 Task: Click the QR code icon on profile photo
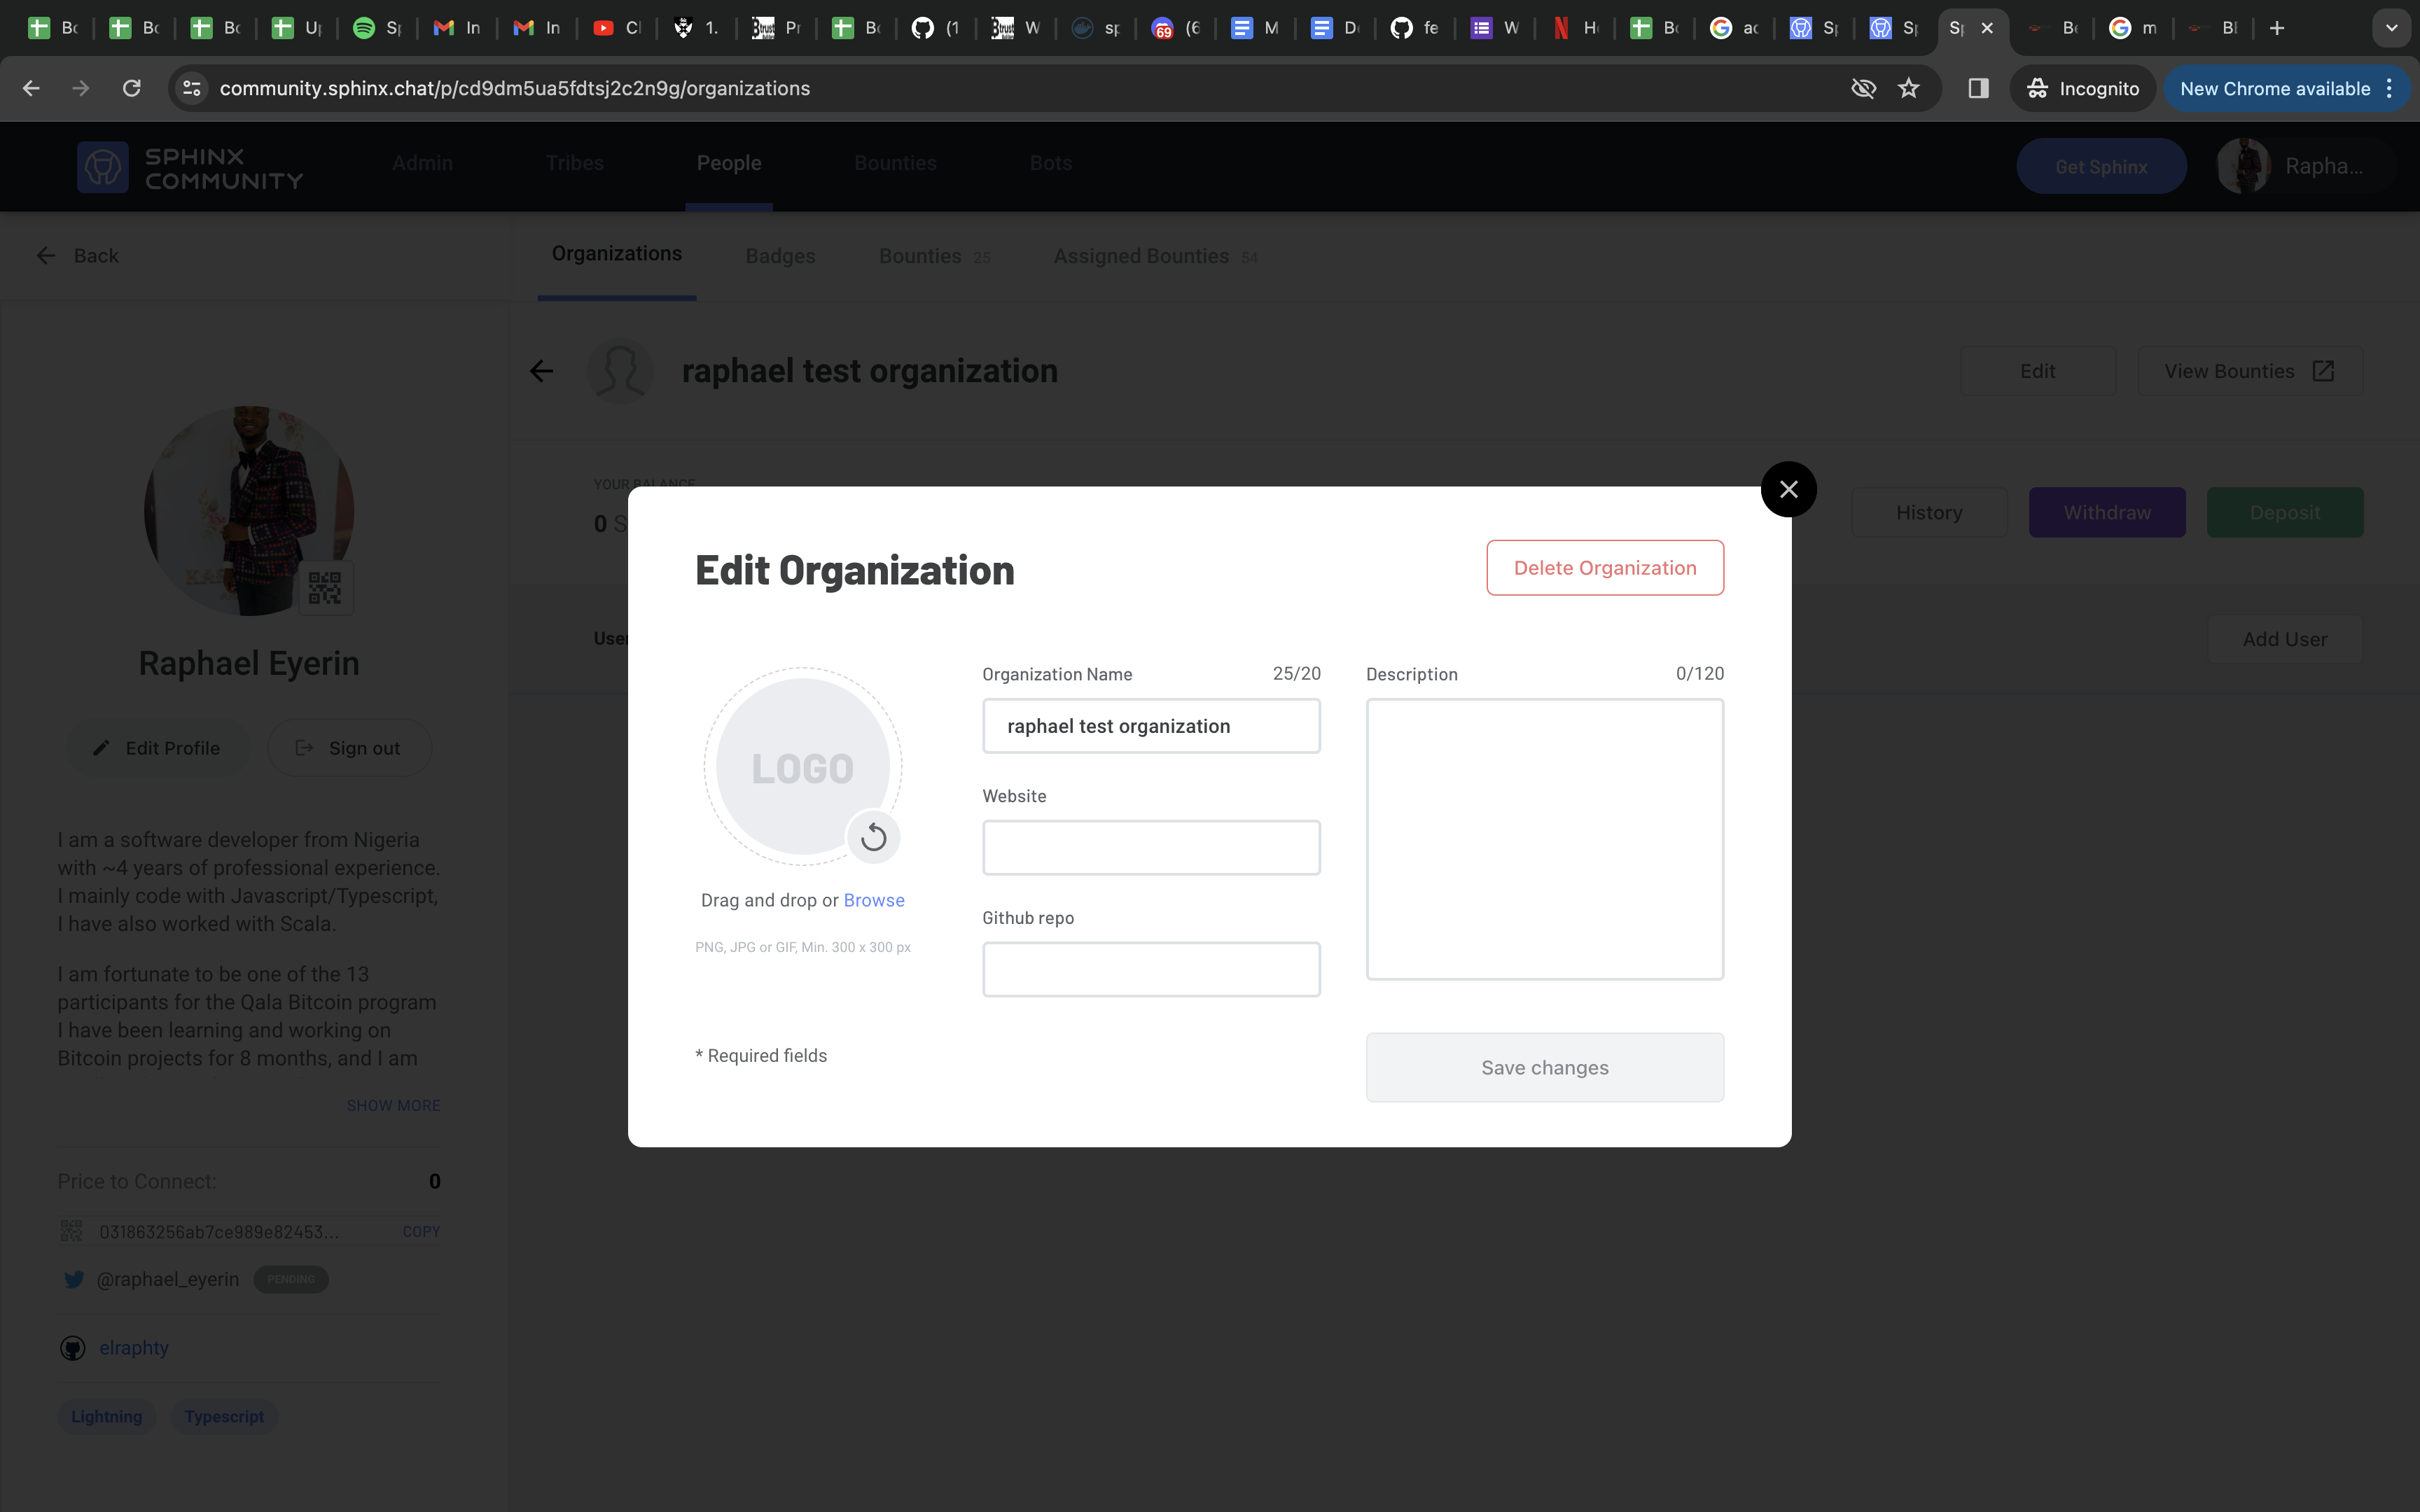[x=325, y=588]
